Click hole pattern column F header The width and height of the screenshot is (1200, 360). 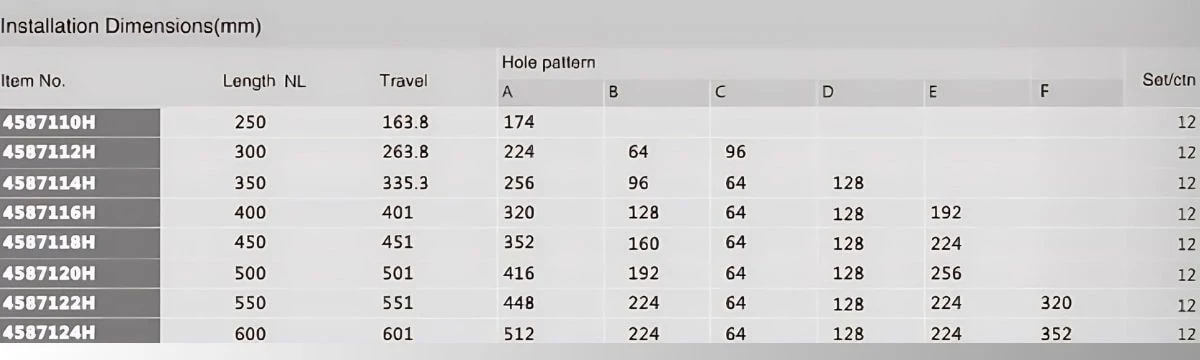click(1044, 91)
